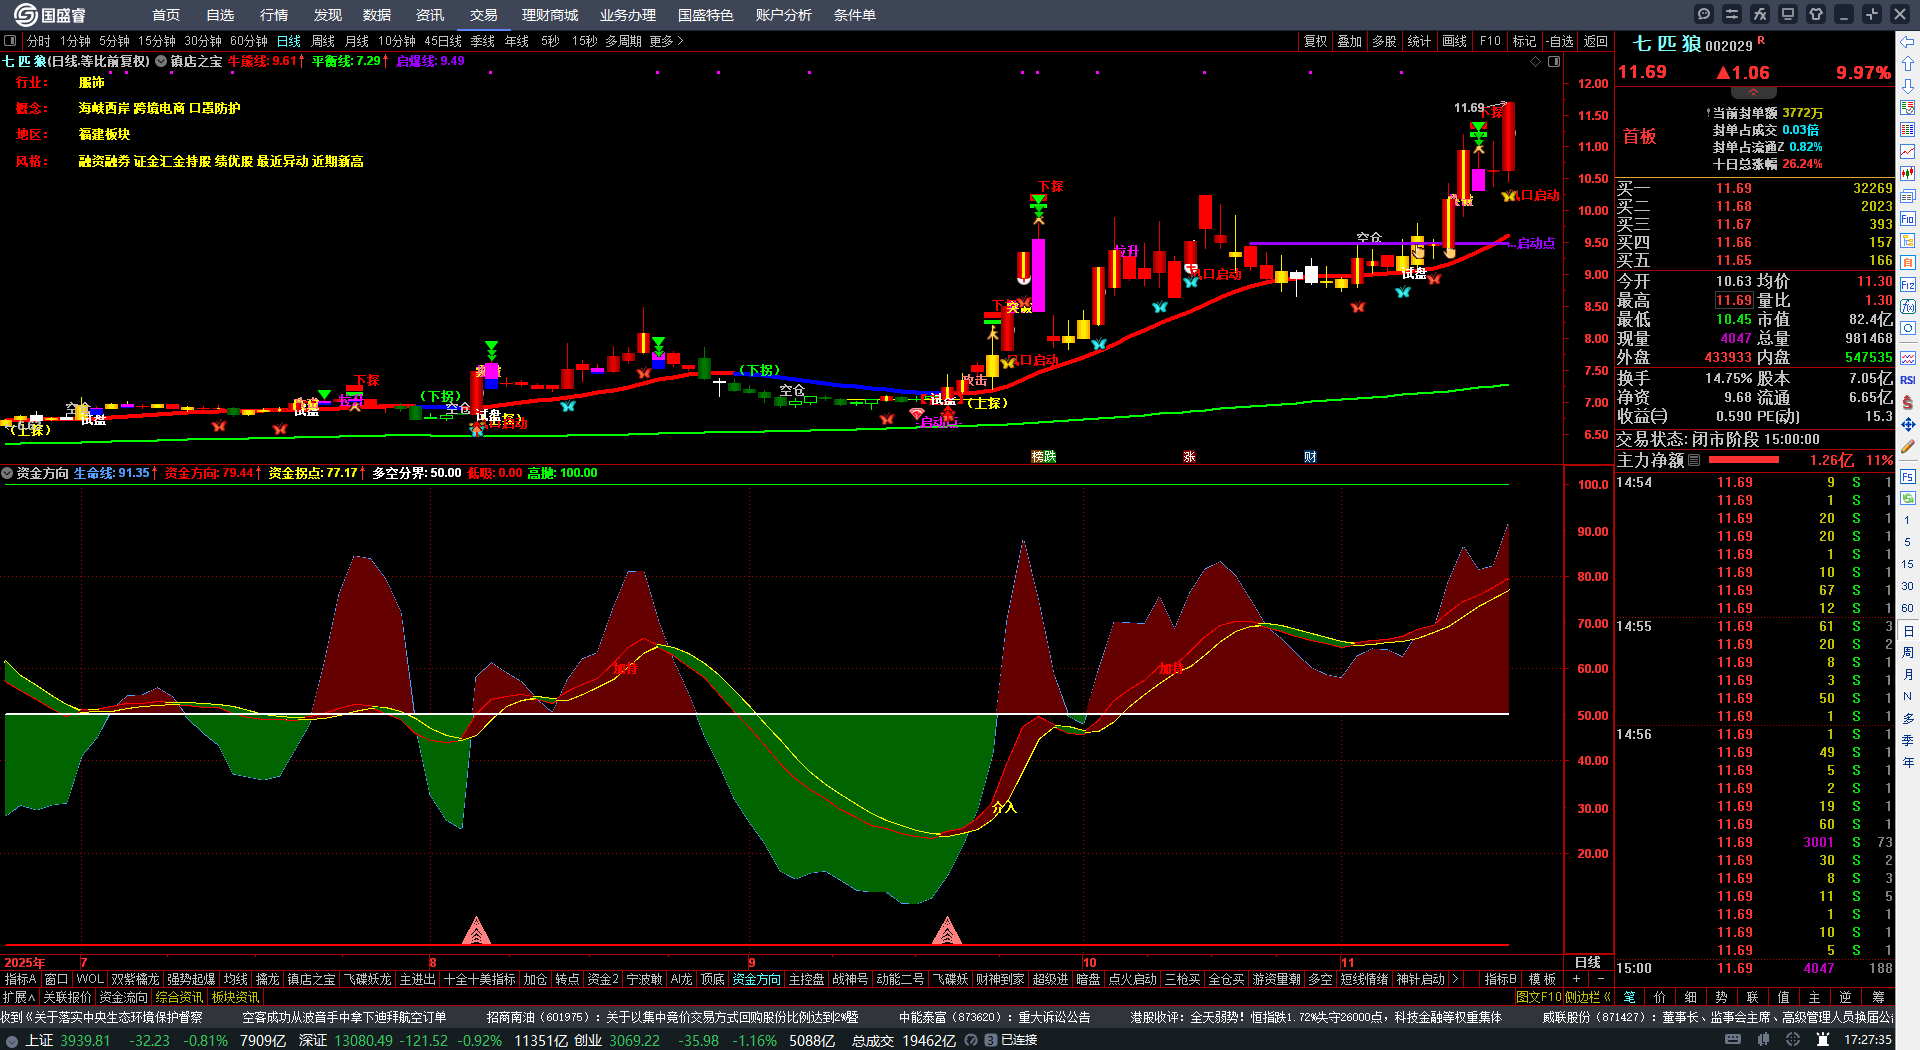Open the fx formula manager icon
1920x1050 pixels.
pyautogui.click(x=1760, y=14)
